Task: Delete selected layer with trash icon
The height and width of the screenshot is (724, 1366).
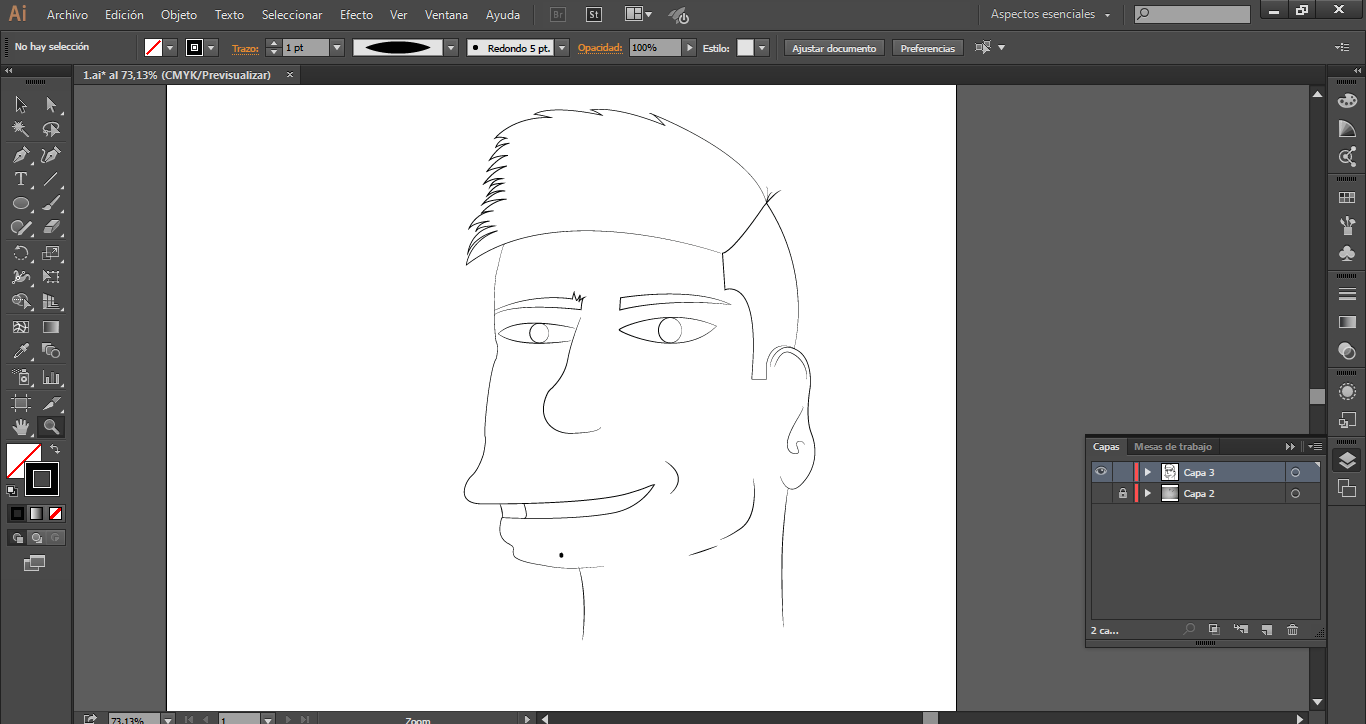Action: 1292,630
